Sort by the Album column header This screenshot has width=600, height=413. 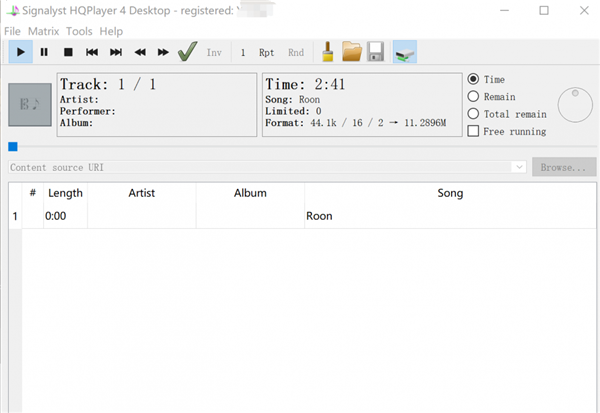click(x=250, y=193)
